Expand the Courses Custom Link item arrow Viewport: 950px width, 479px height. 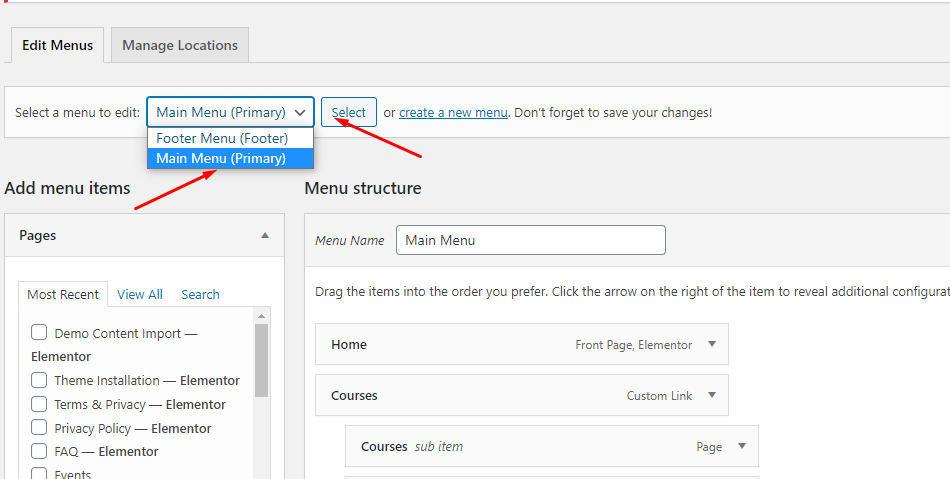pos(712,395)
